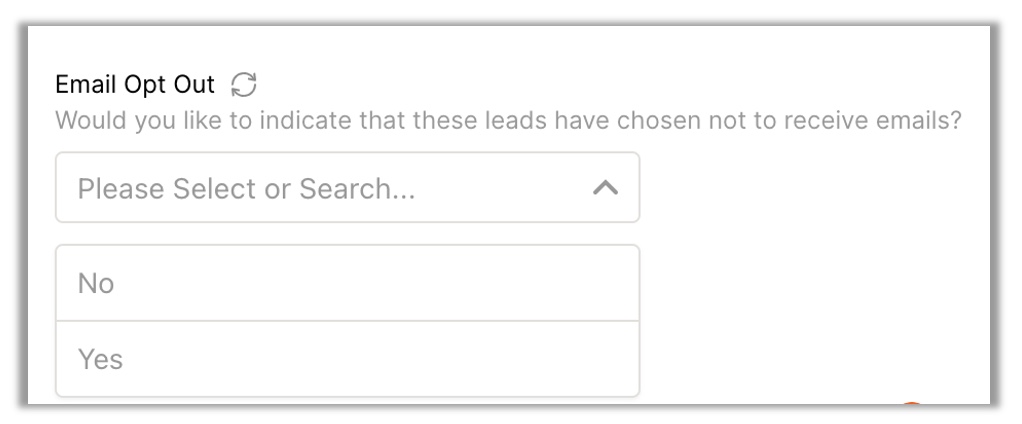Click the word "Yes" in the options
Screen dimensions: 1022x424
pos(100,359)
